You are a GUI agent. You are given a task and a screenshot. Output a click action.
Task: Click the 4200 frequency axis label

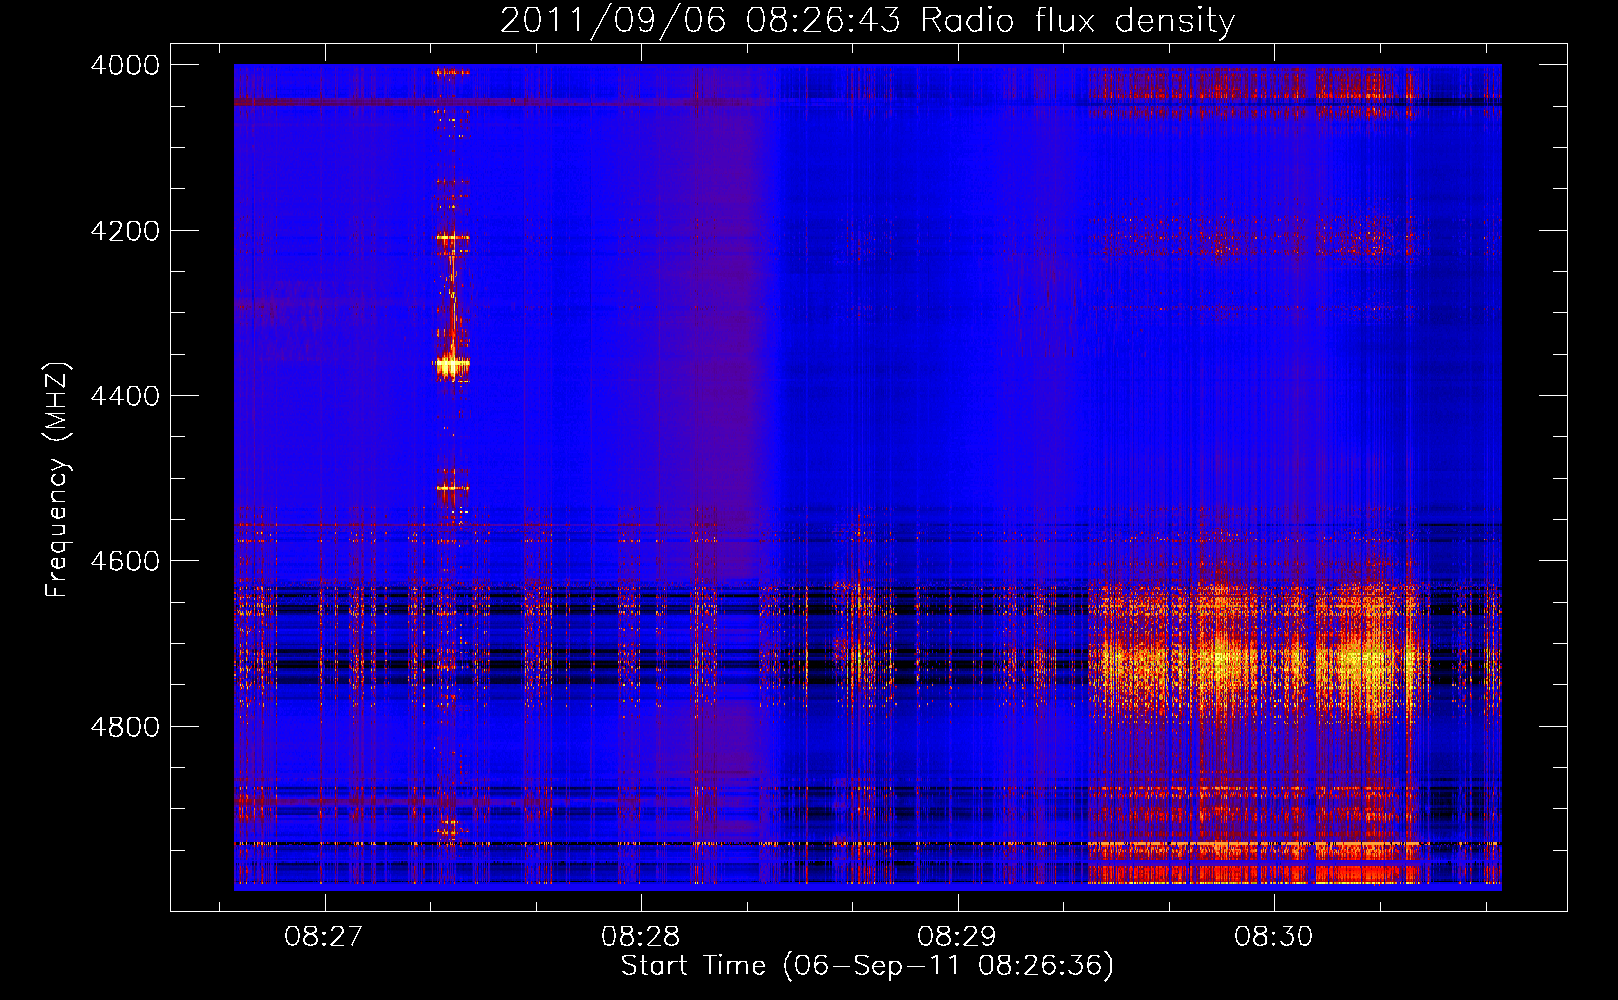[125, 231]
